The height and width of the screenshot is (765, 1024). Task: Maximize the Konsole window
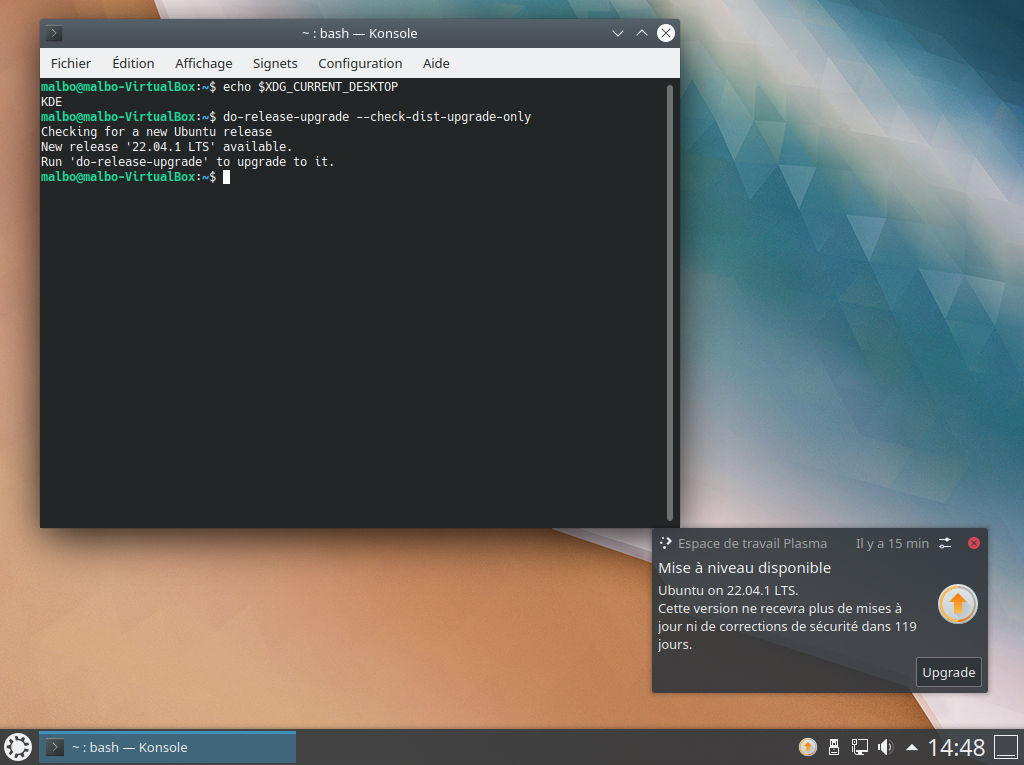tap(642, 33)
